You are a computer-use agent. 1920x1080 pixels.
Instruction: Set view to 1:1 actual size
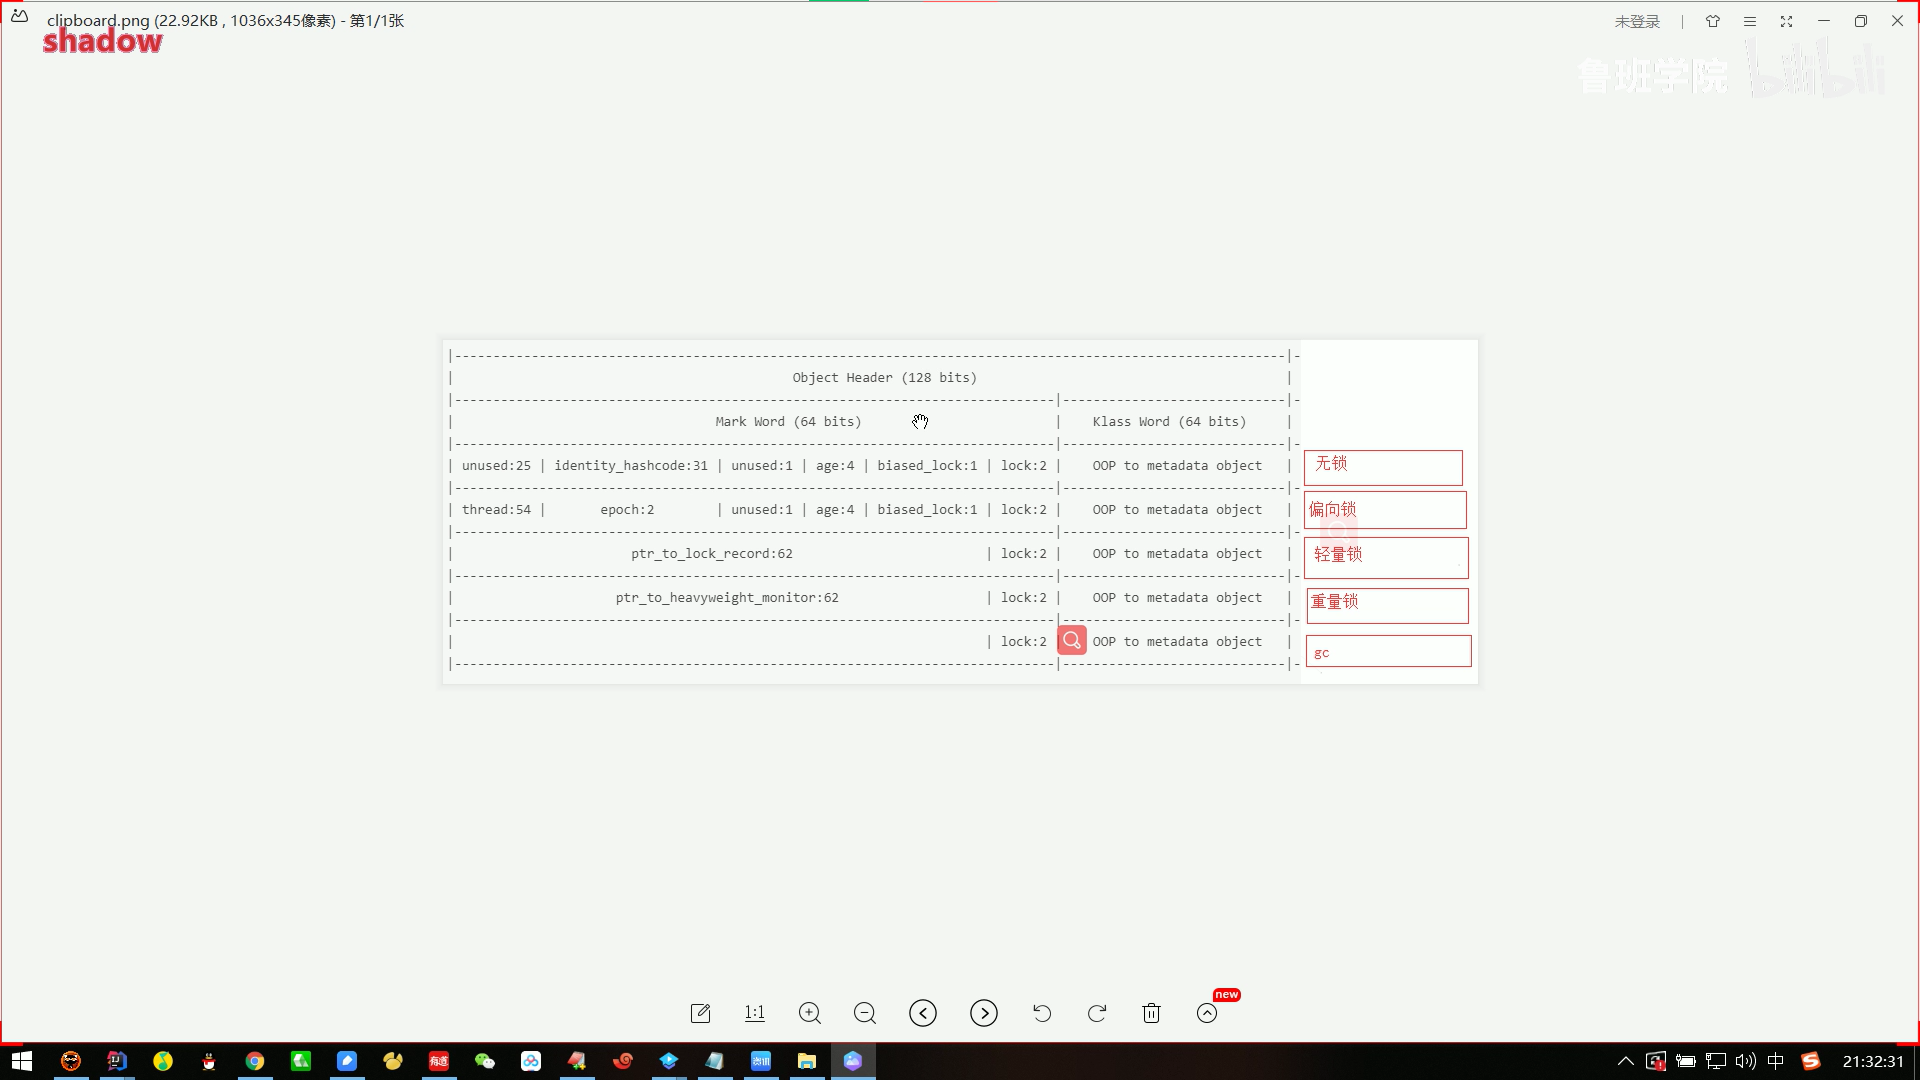point(755,1013)
